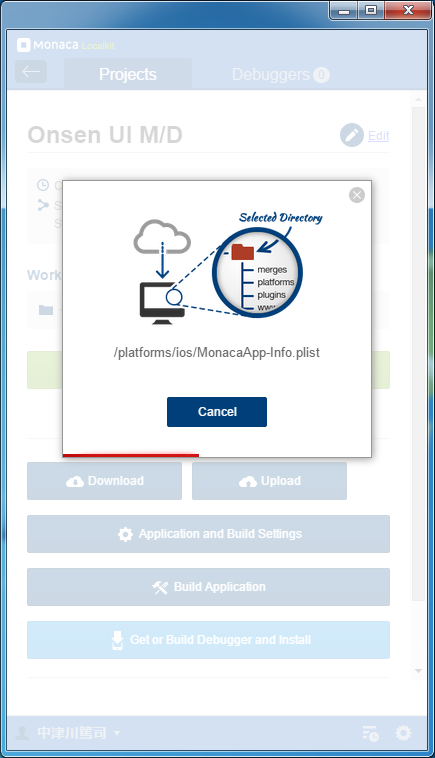Click the scrollbar down arrow
435x758 pixels.
coord(418,671)
